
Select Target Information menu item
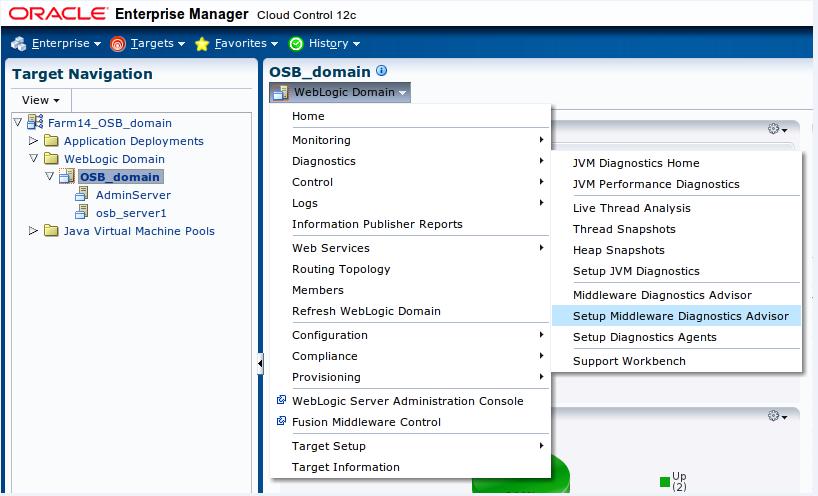pos(410,467)
